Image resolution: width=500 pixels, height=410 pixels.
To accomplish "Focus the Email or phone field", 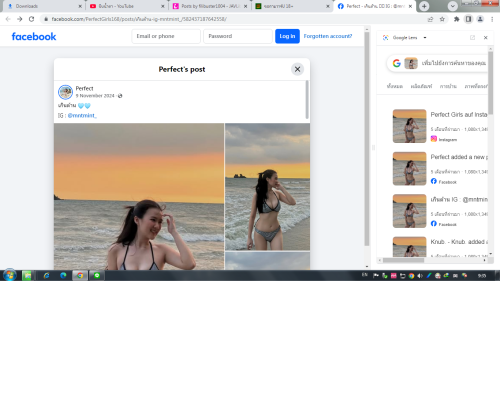I will point(166,36).
